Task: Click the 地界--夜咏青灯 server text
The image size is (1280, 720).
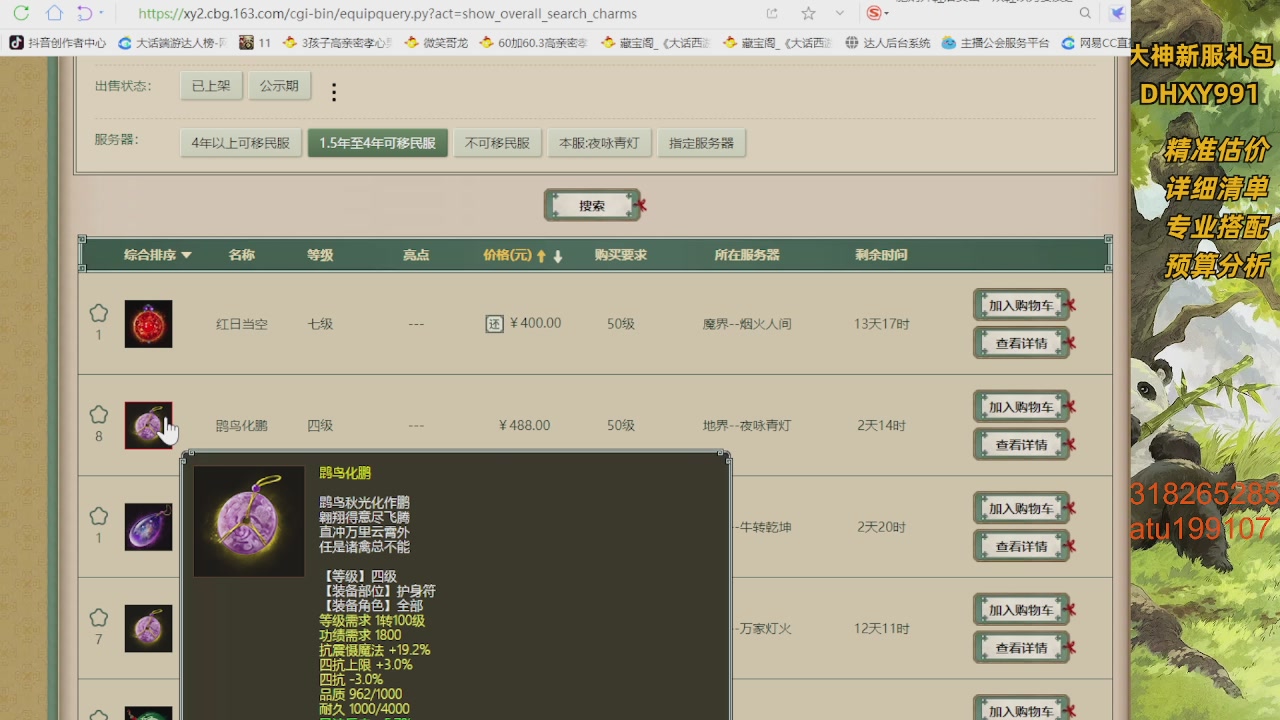Action: coord(747,425)
